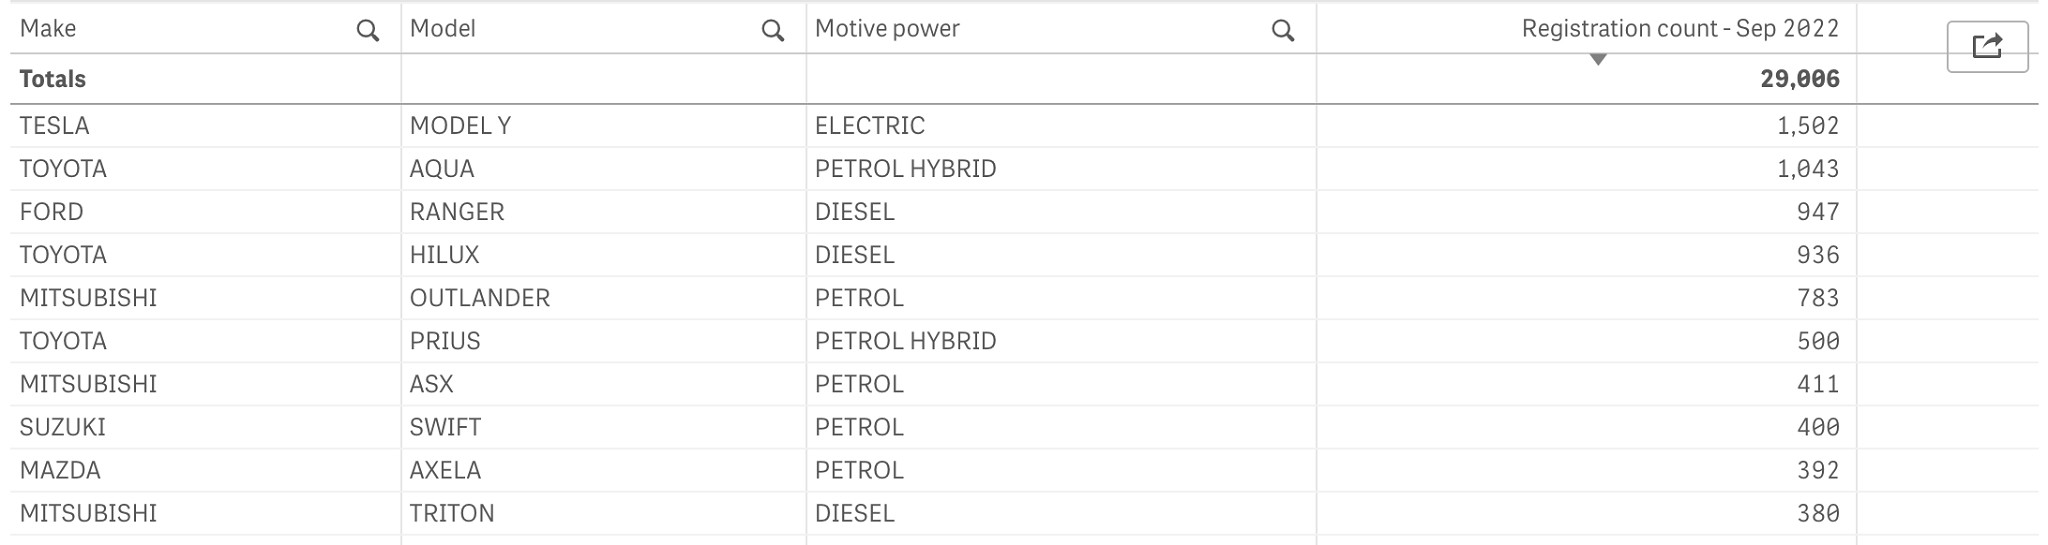
Task: Select PETROL in the OUTLANDER row
Action: (860, 298)
